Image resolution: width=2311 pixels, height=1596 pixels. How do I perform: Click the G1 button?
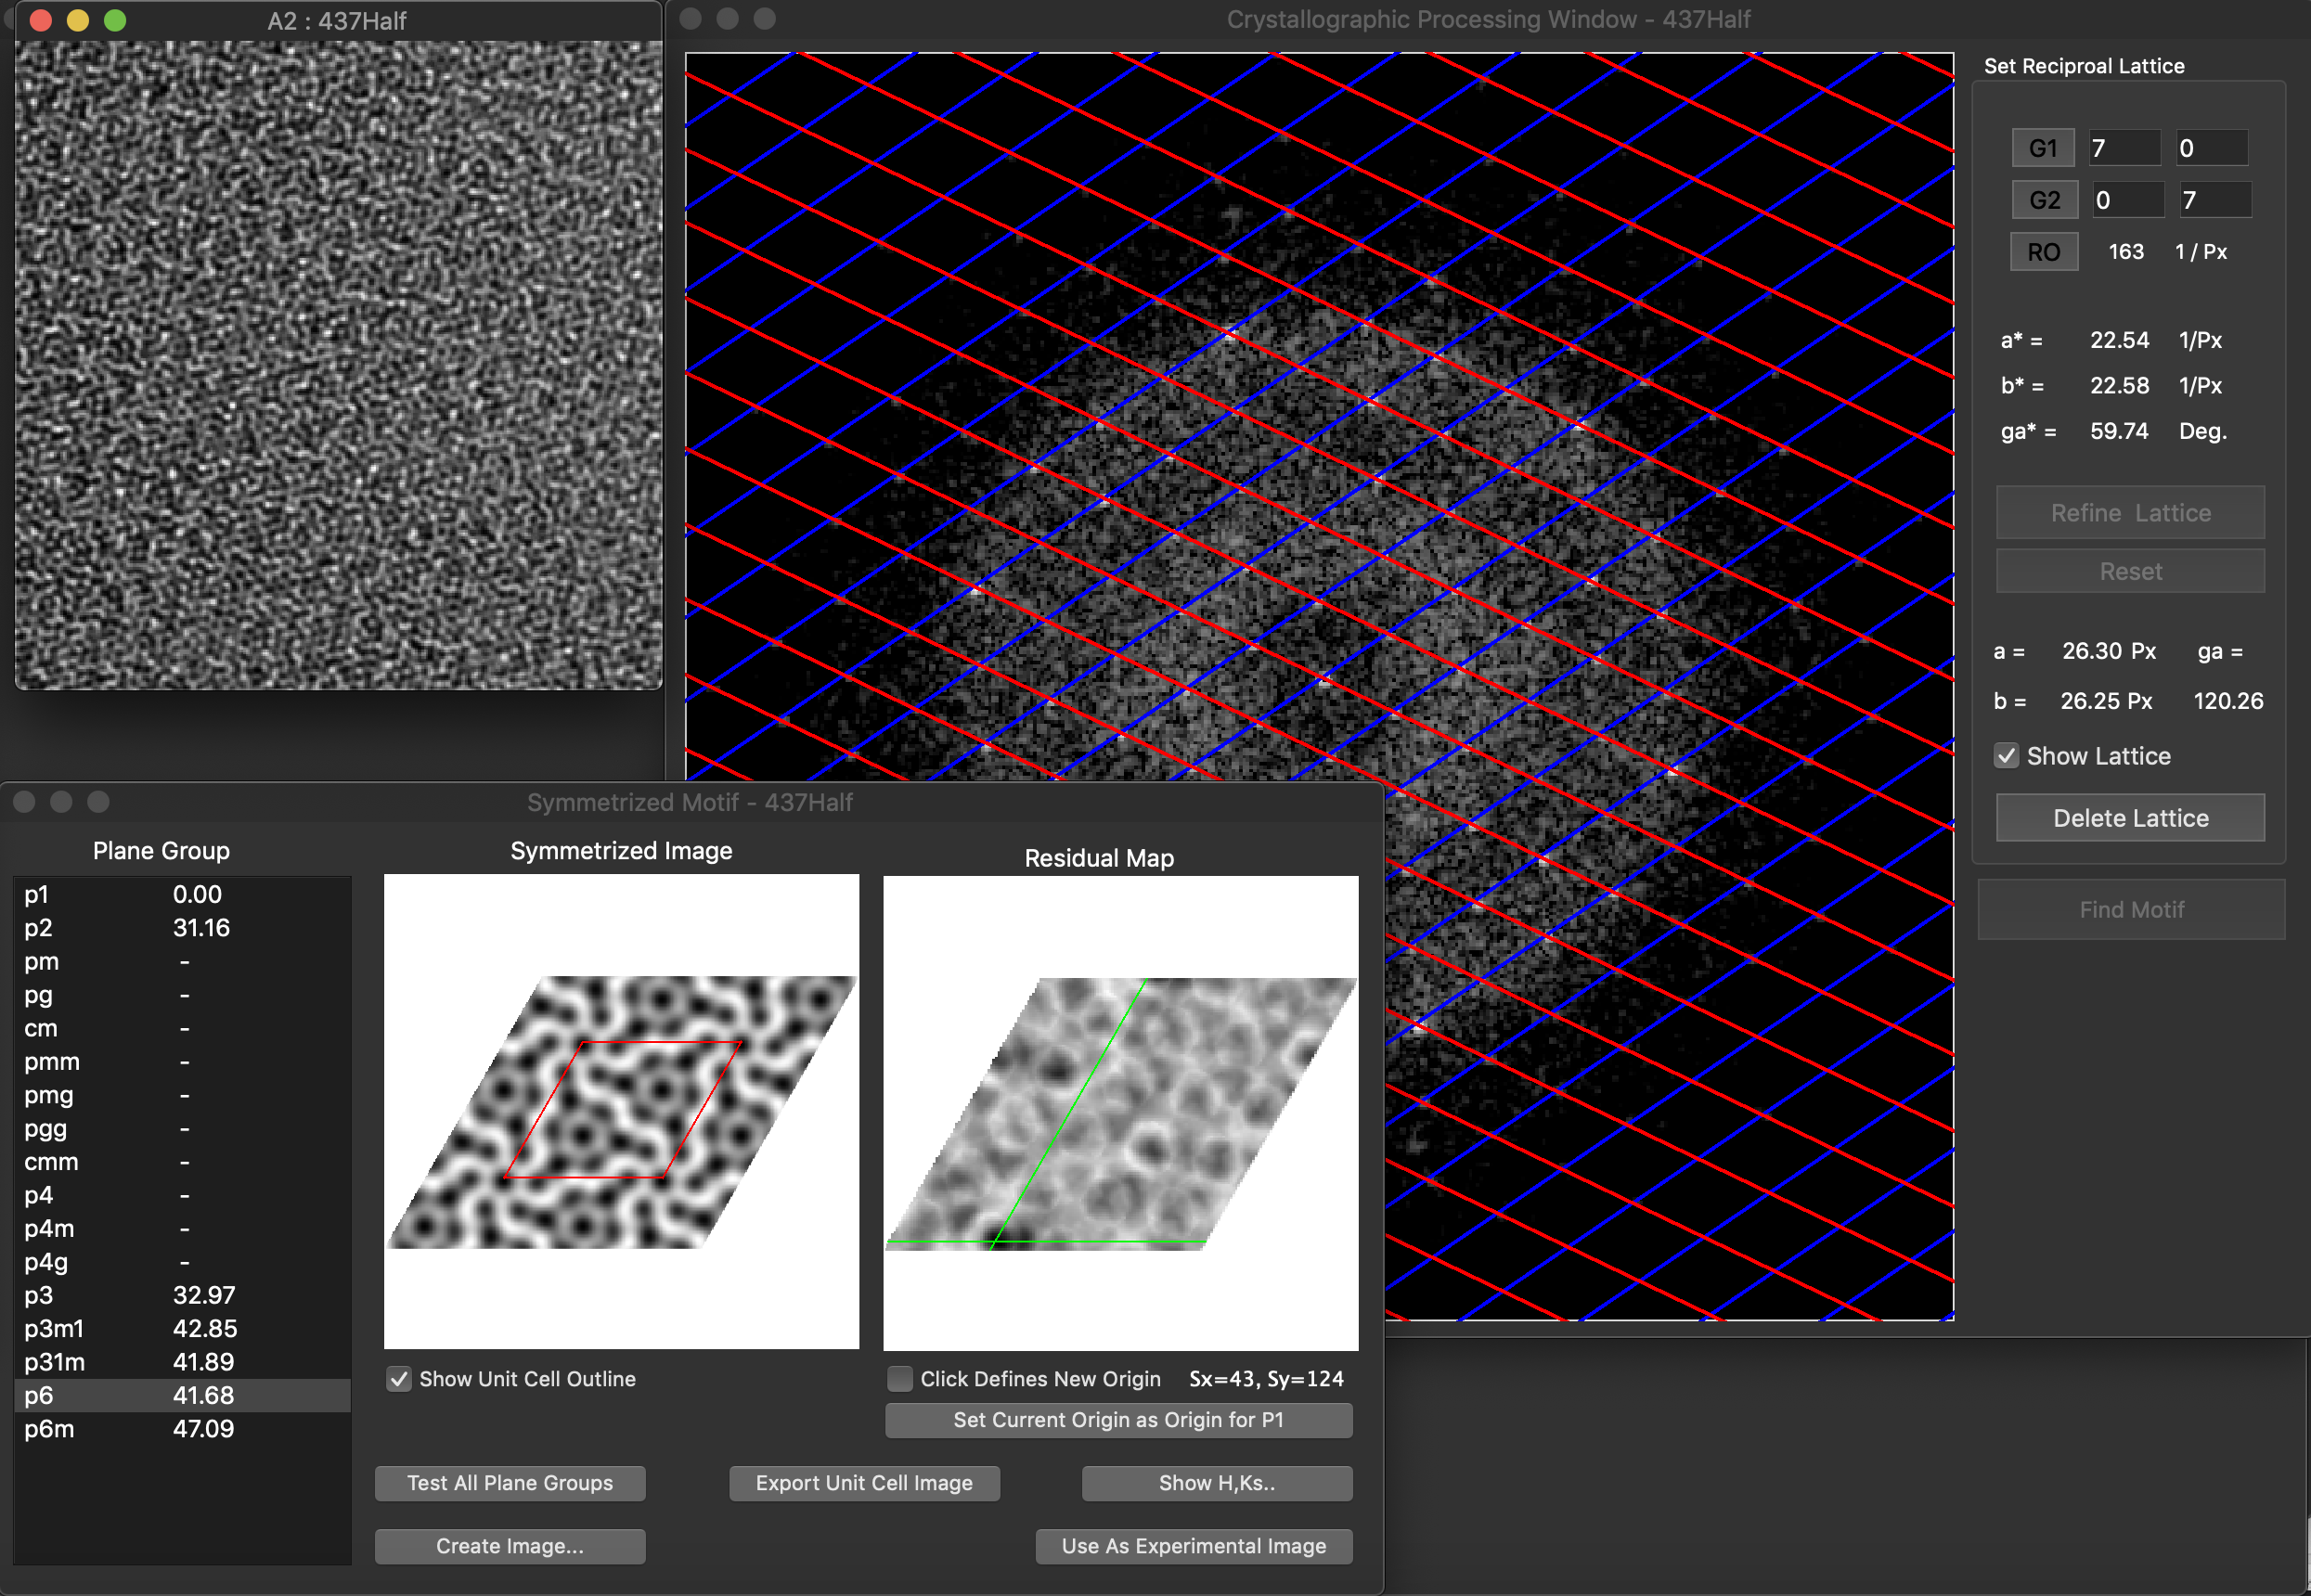click(x=2042, y=149)
